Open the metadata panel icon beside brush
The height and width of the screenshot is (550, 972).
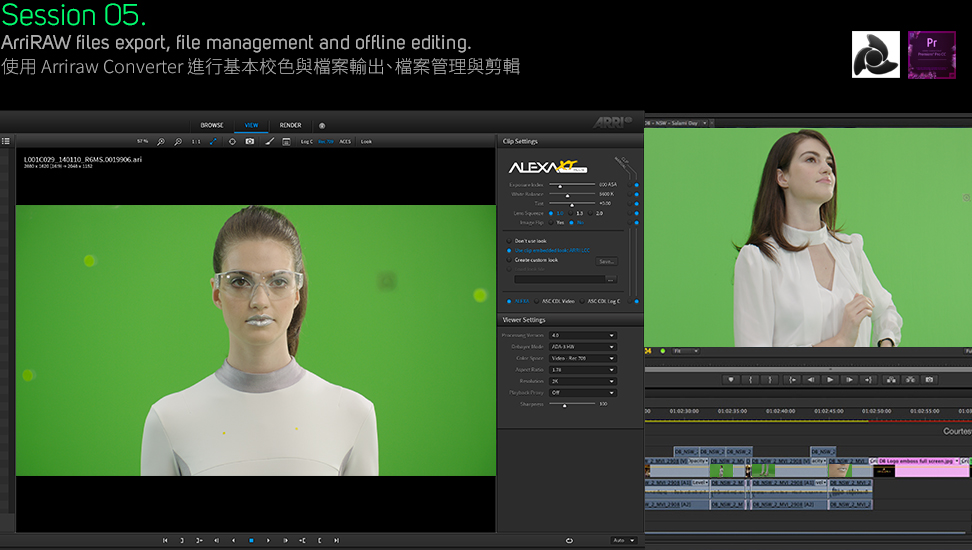point(286,141)
